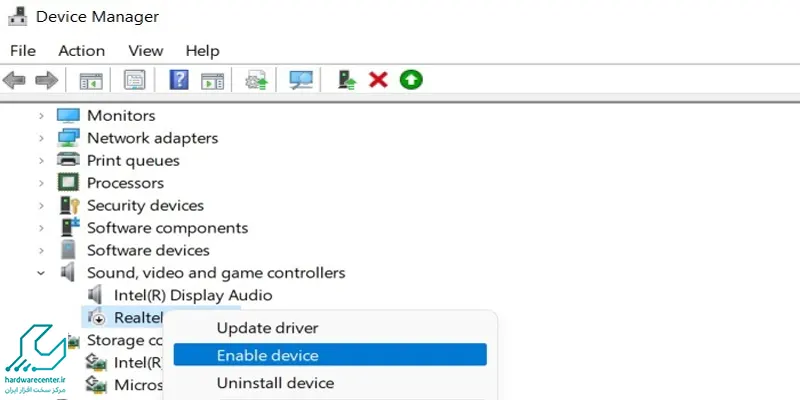Click the Processors chip icon
The width and height of the screenshot is (800, 400).
click(x=68, y=183)
